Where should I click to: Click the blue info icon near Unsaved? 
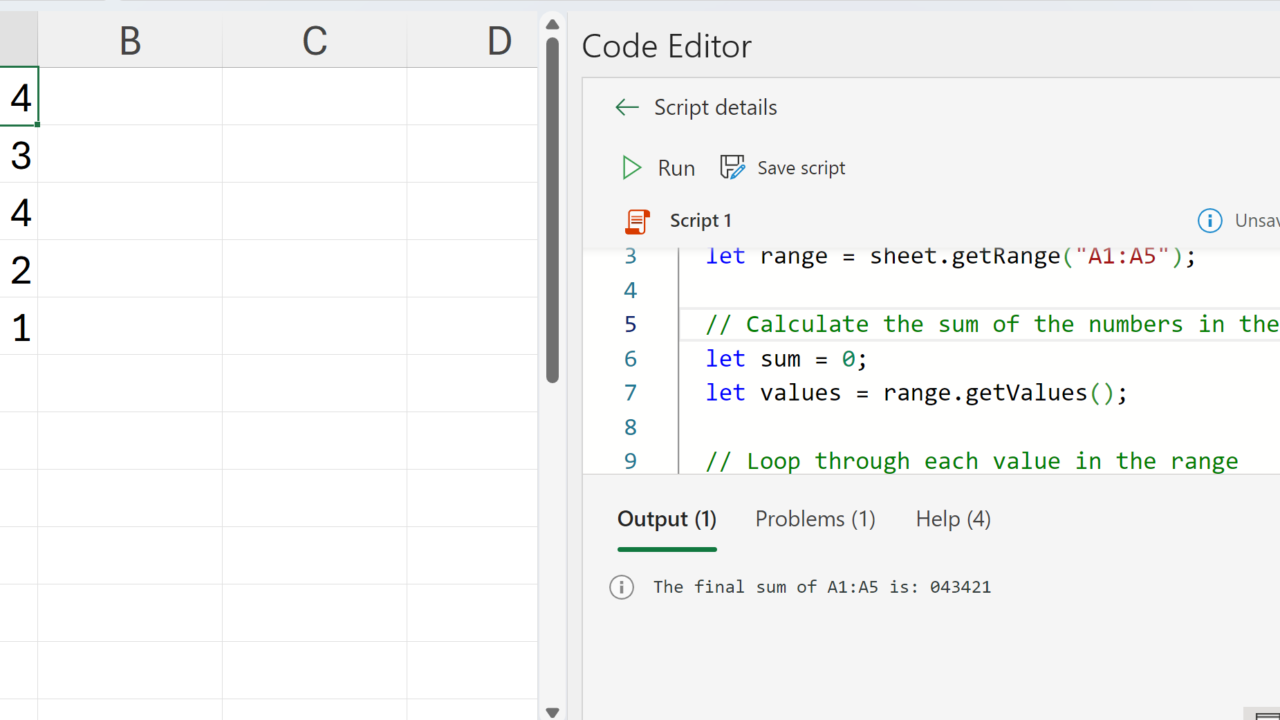[1209, 221]
